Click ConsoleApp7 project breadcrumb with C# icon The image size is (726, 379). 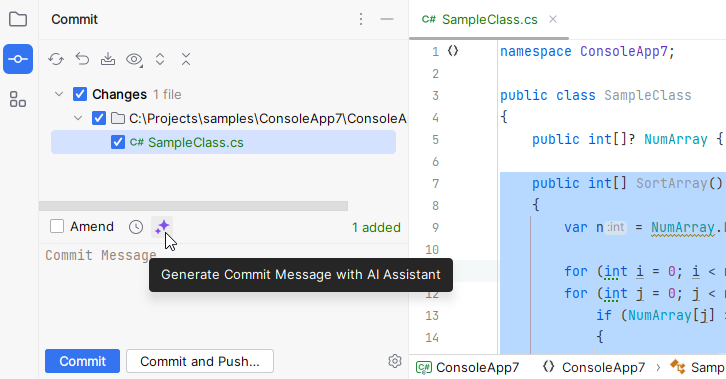coord(468,367)
